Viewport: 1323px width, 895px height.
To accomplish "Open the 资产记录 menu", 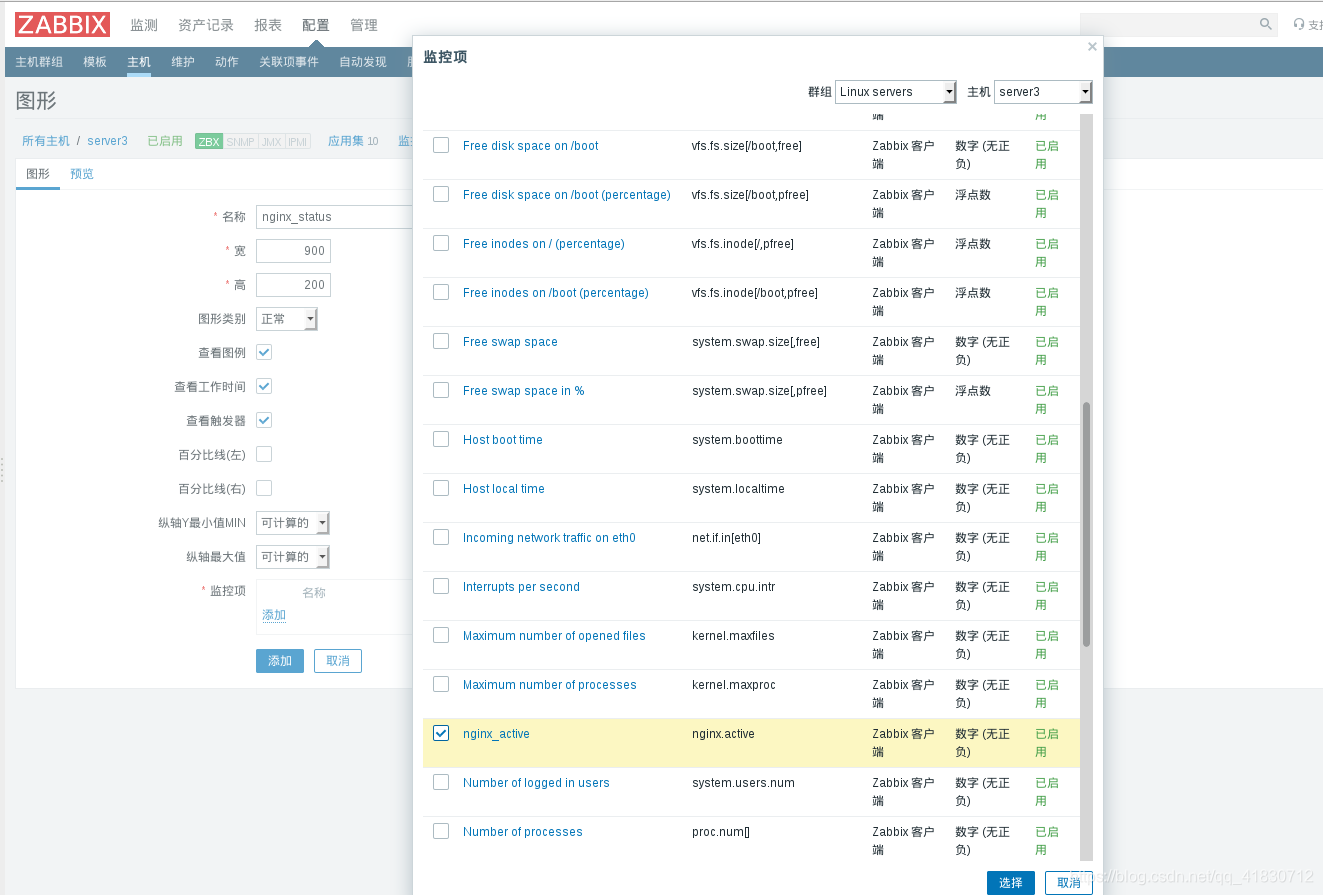I will pyautogui.click(x=206, y=25).
